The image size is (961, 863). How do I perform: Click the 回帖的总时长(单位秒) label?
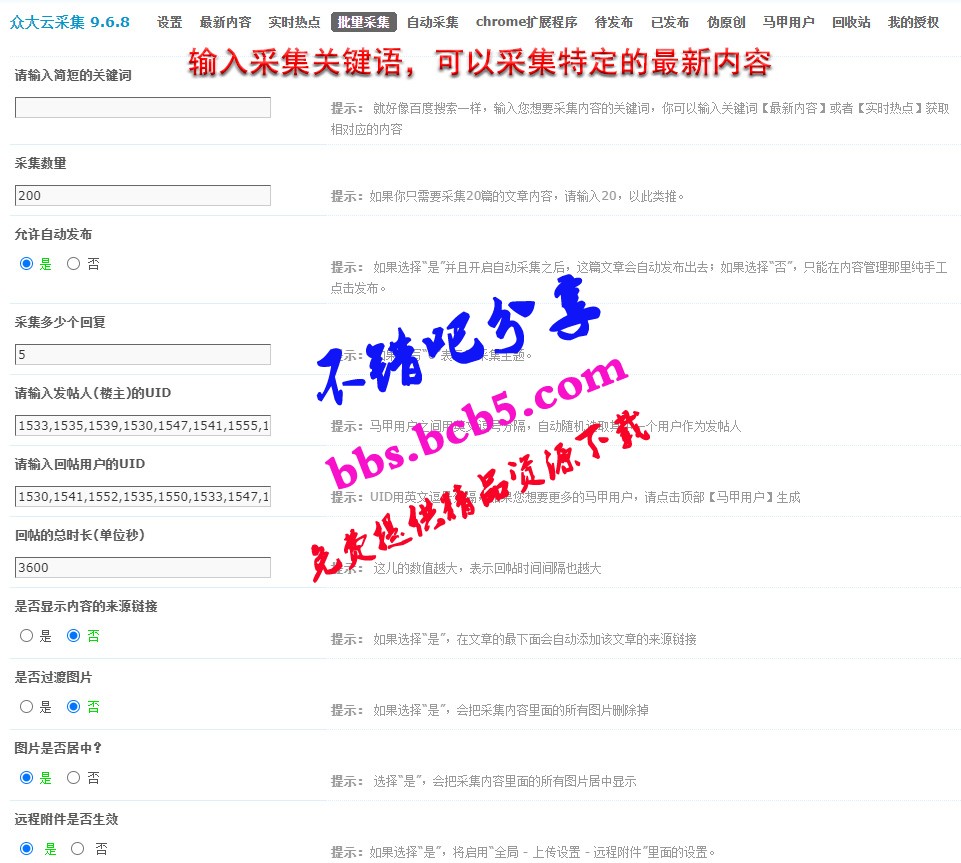point(80,535)
